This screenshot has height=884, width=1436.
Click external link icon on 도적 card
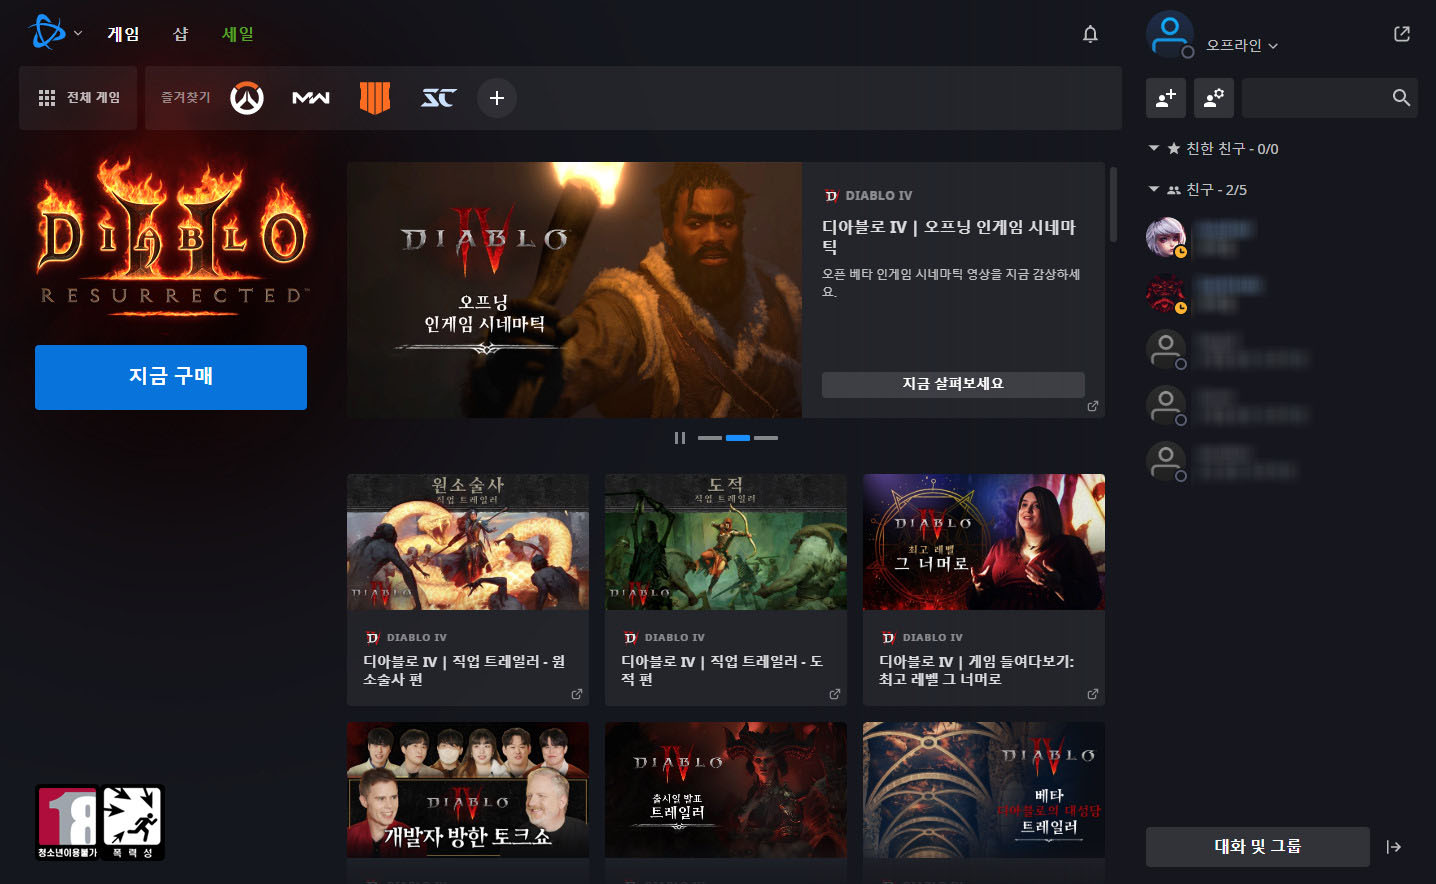pos(834,694)
